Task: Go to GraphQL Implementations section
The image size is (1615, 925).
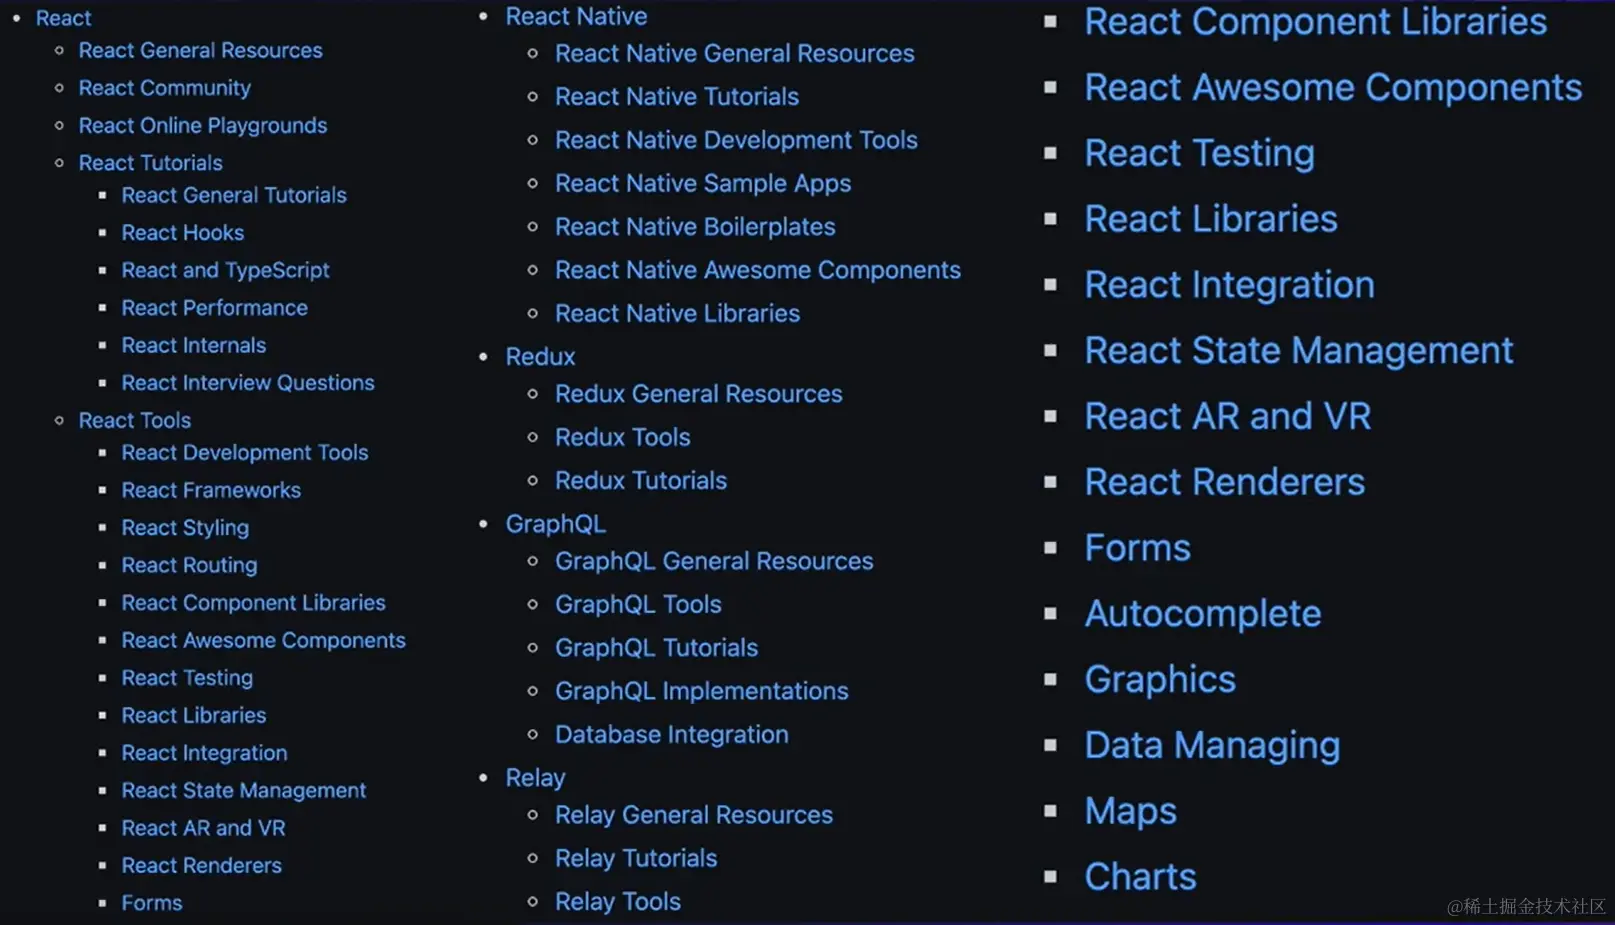Action: tap(701, 691)
